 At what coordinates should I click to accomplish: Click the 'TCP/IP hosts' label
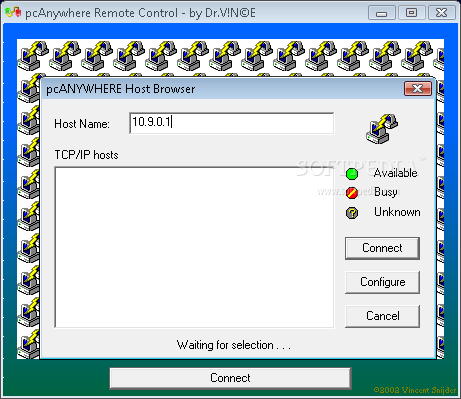(86, 155)
